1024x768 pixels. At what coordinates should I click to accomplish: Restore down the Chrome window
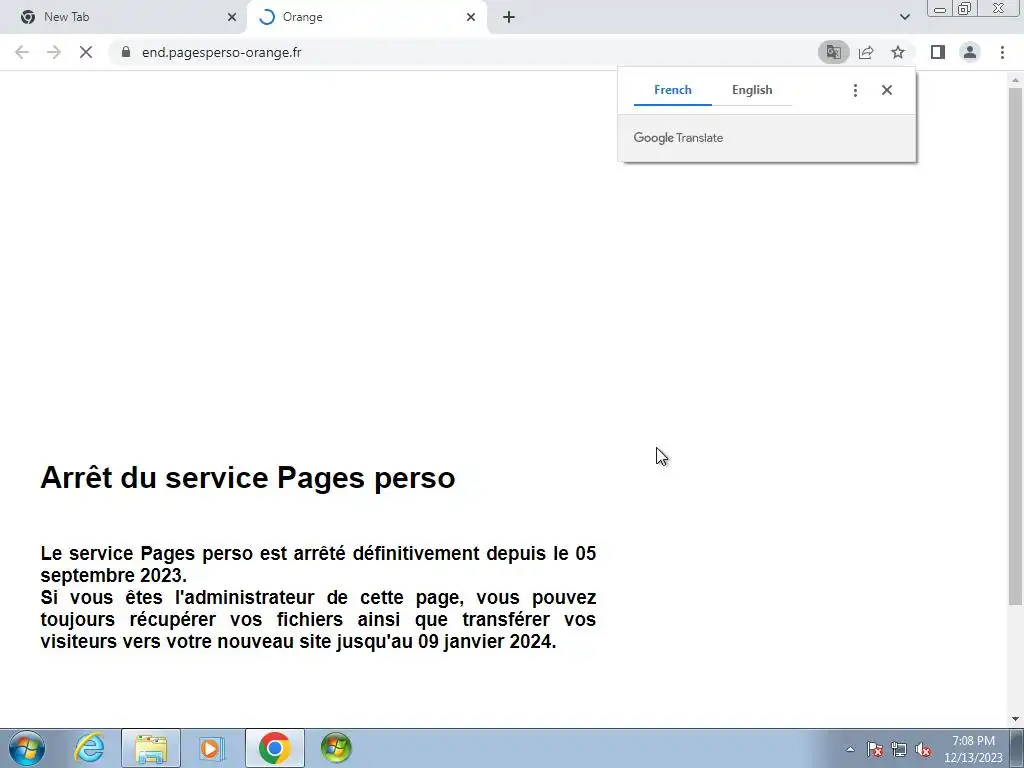(x=964, y=8)
